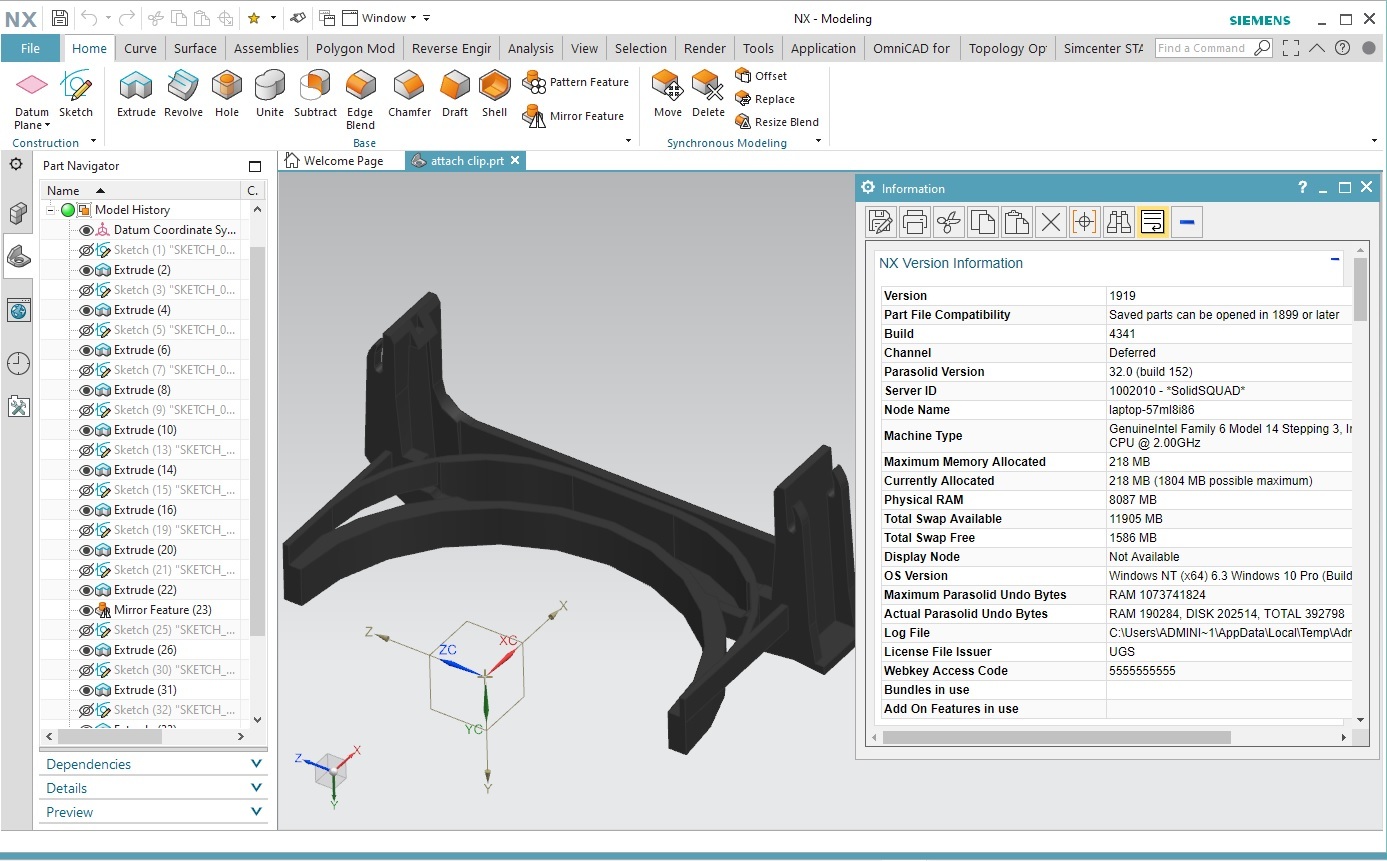The width and height of the screenshot is (1387, 861).
Task: Choose Delete Face in Synchronous Modeling
Action: 708,94
